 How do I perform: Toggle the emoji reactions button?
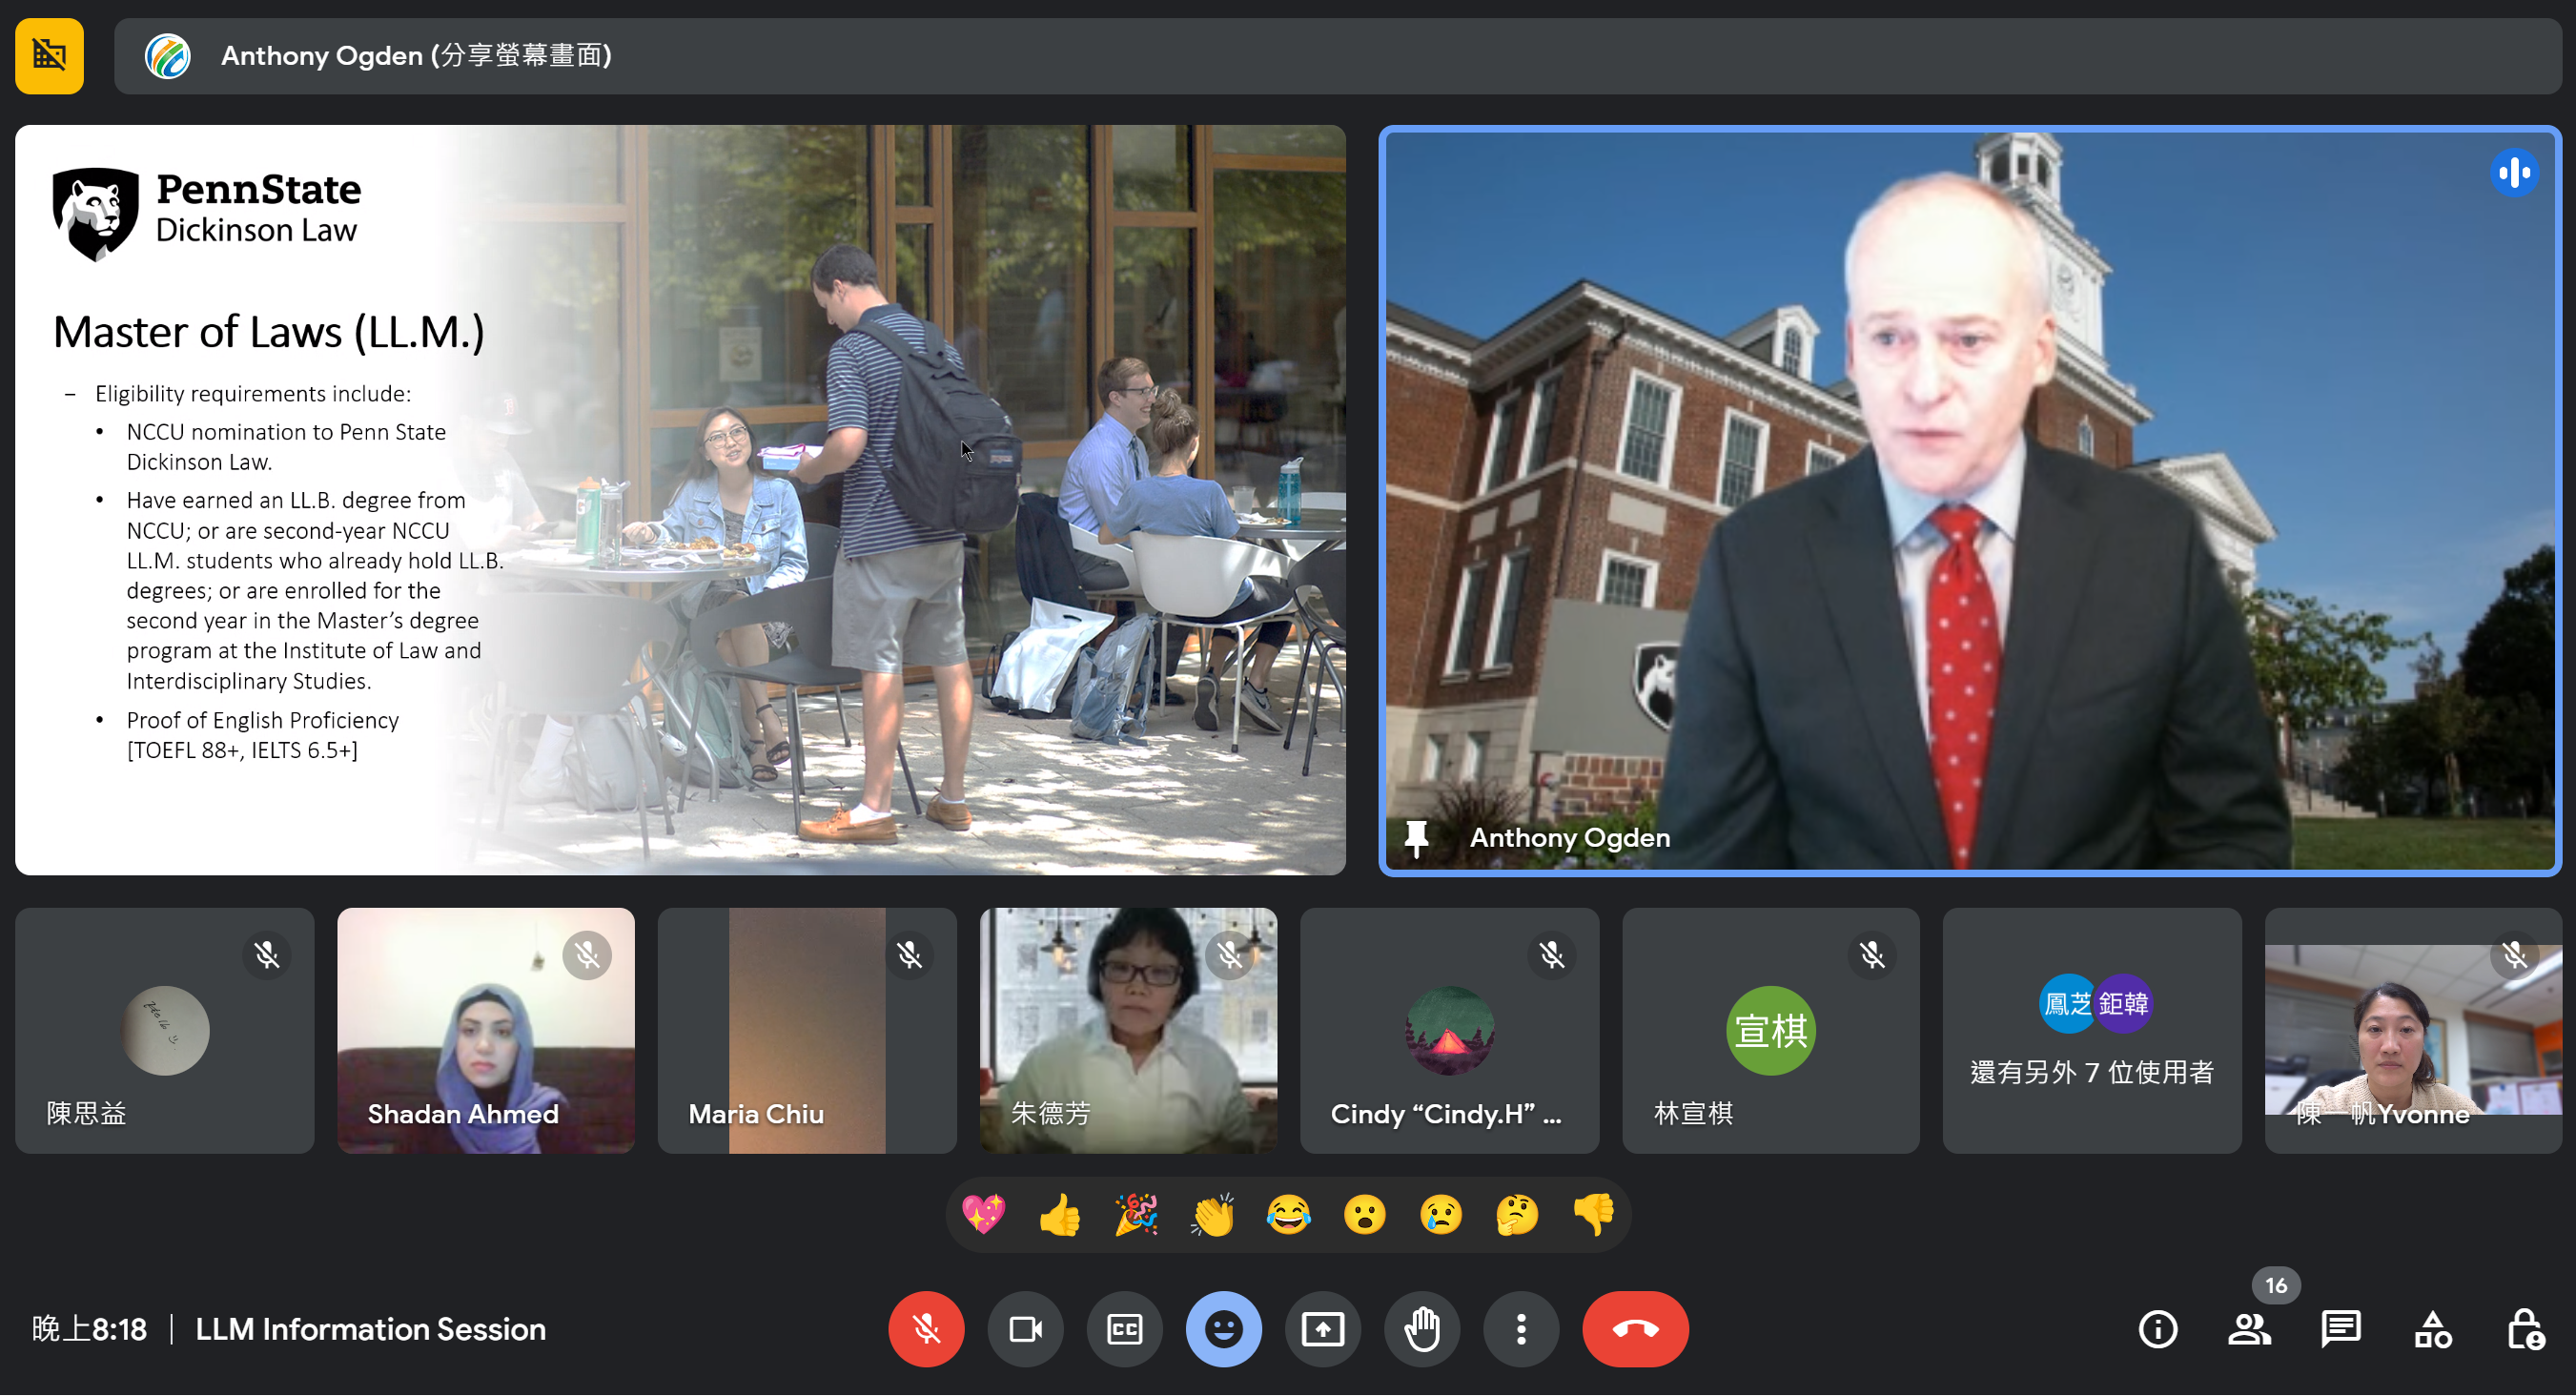pos(1223,1329)
